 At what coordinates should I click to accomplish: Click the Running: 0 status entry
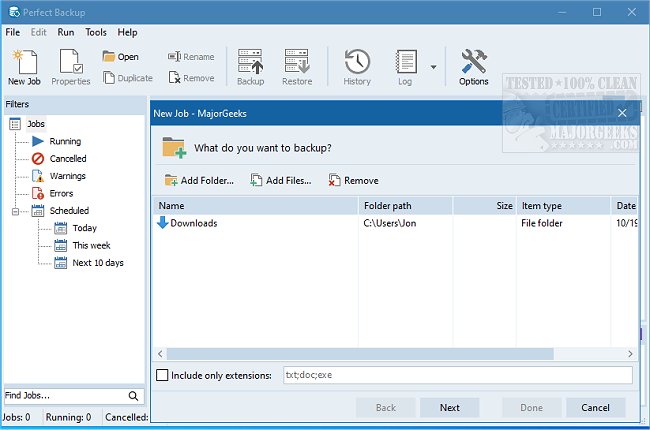(68, 417)
